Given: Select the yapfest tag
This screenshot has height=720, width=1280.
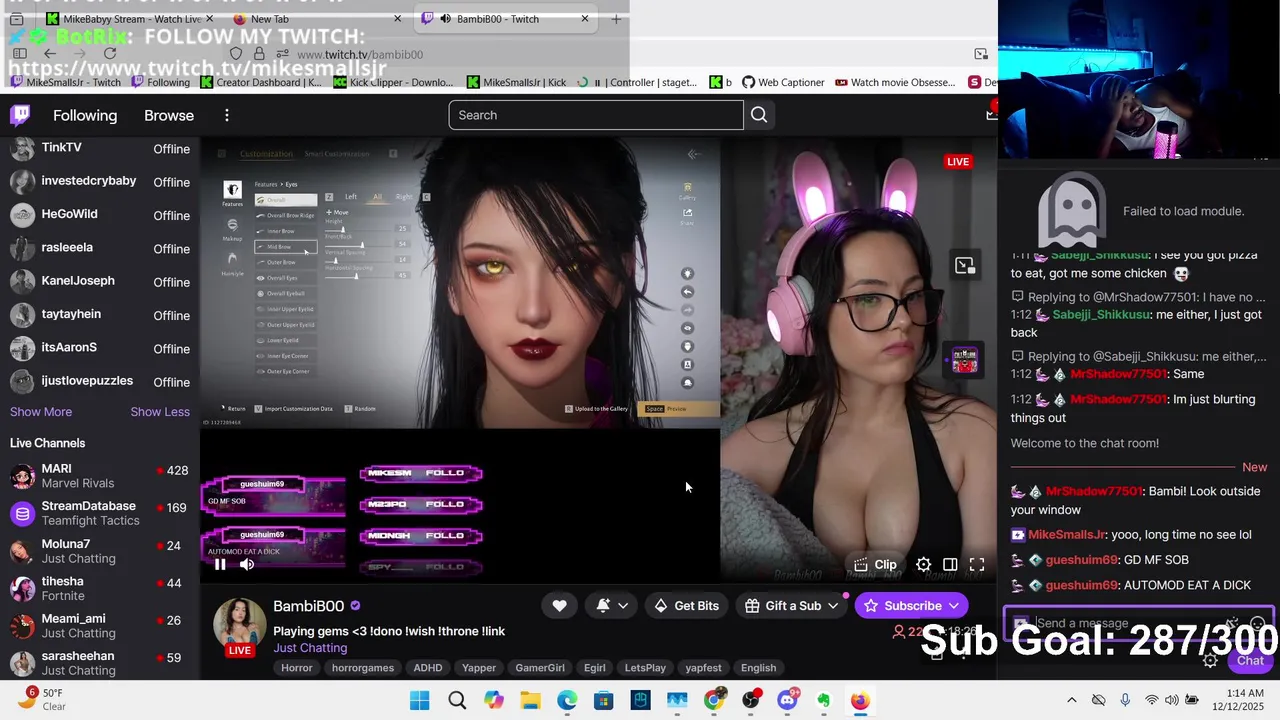Looking at the screenshot, I should [x=704, y=668].
